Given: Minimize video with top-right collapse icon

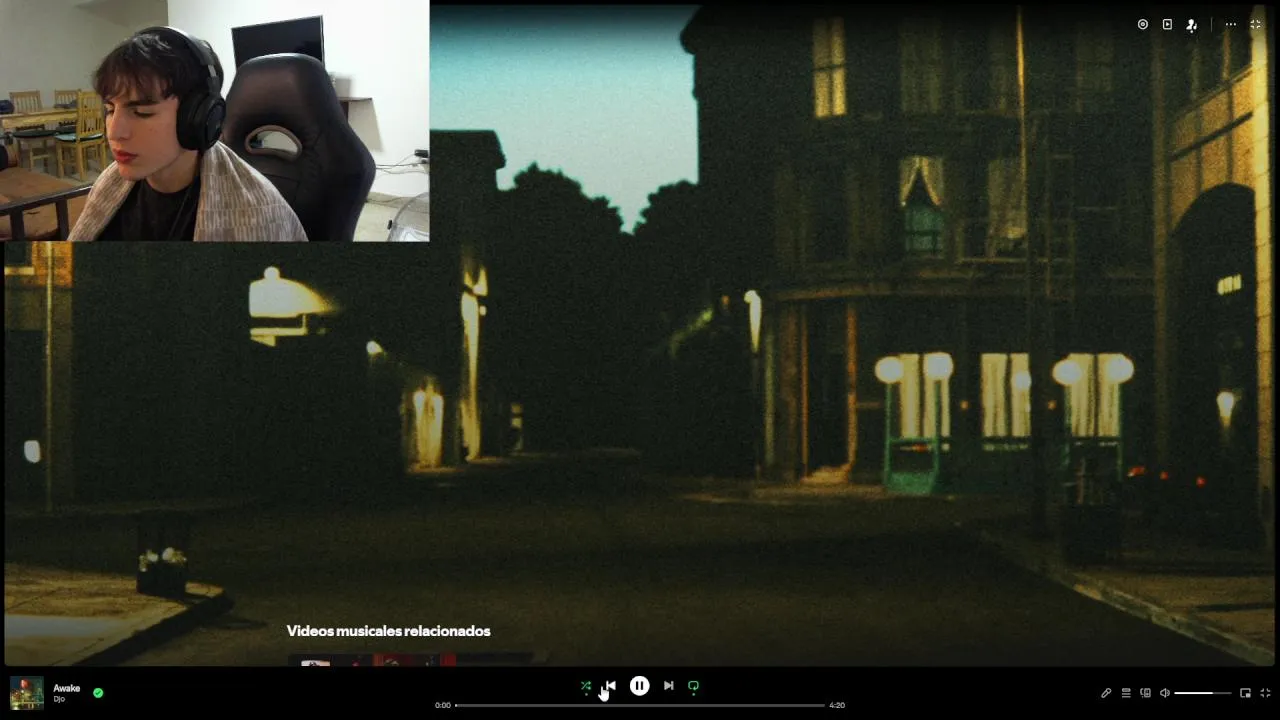Looking at the screenshot, I should (1255, 24).
